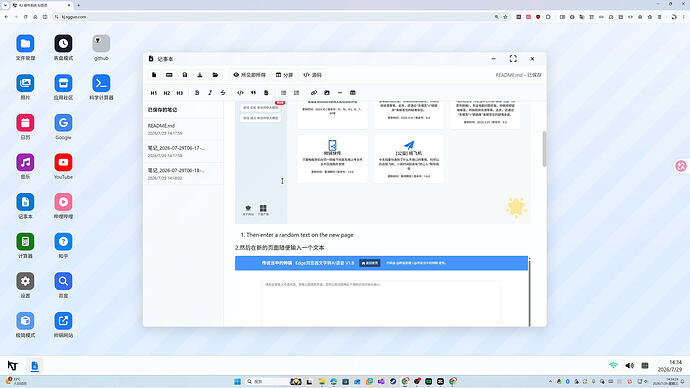
Task: Switch to 所见即所得 preview mode
Action: pyautogui.click(x=250, y=75)
